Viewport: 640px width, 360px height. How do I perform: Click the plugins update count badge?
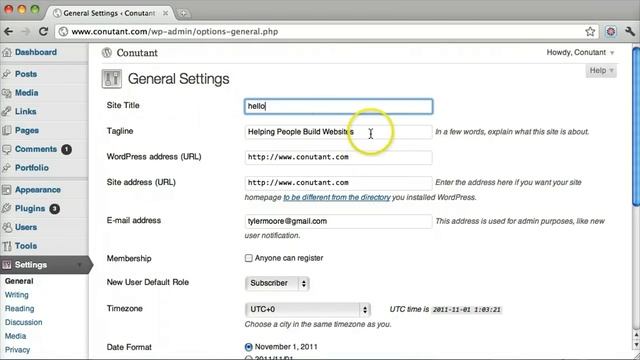click(54, 209)
